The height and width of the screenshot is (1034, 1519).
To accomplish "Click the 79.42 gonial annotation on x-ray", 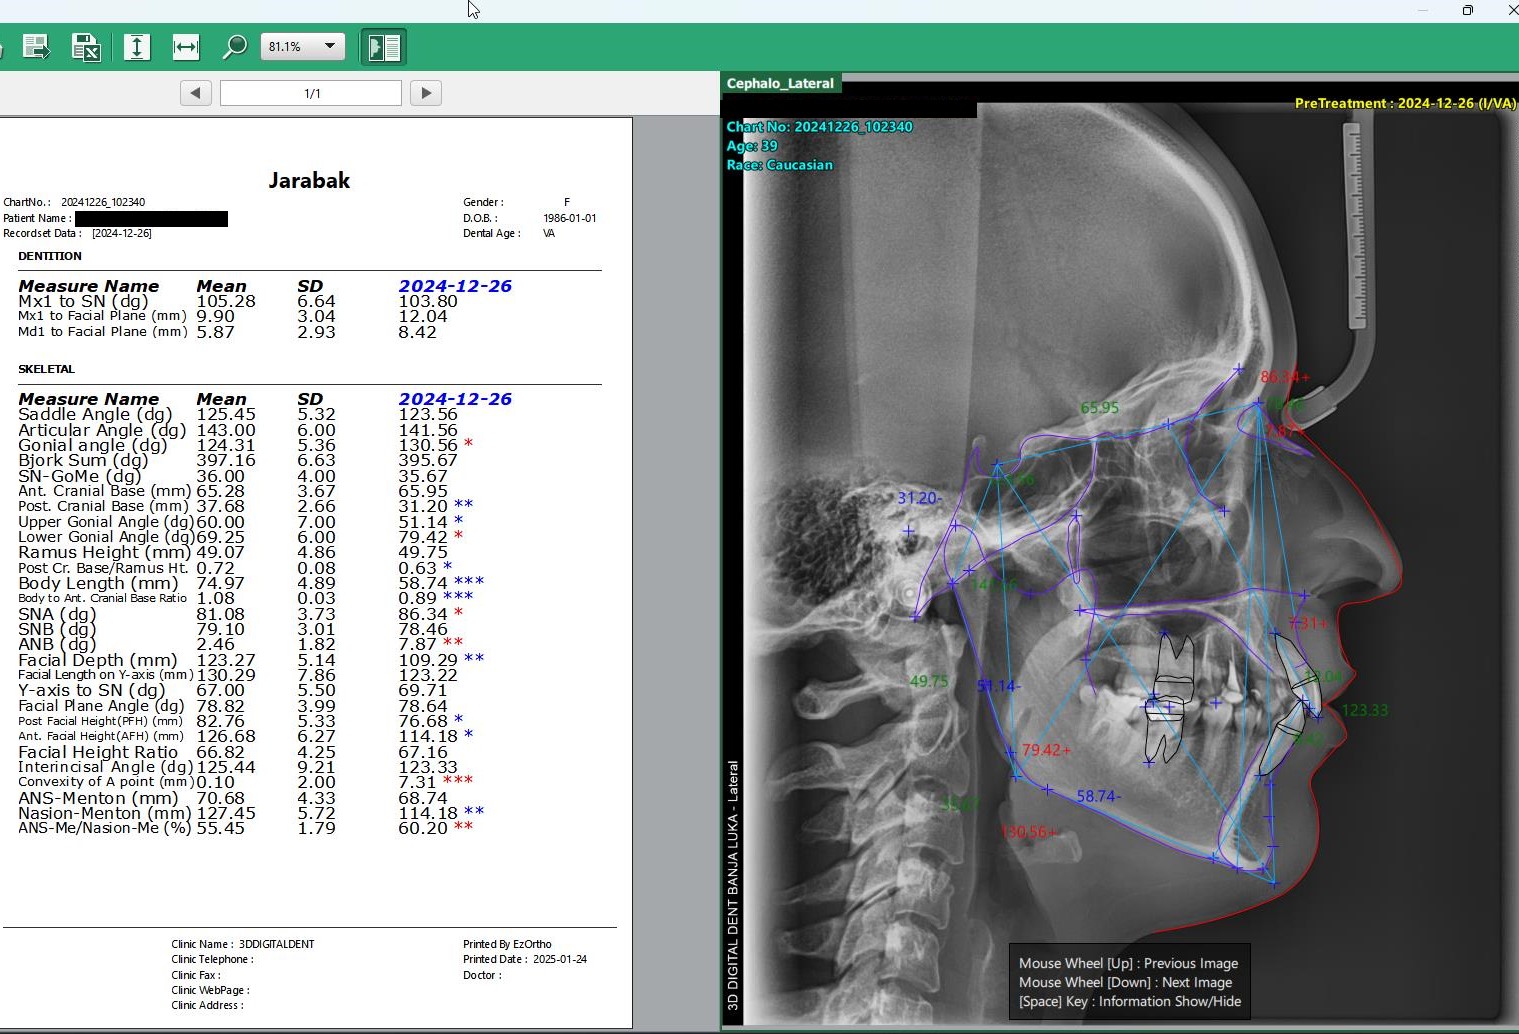I will click(1046, 750).
